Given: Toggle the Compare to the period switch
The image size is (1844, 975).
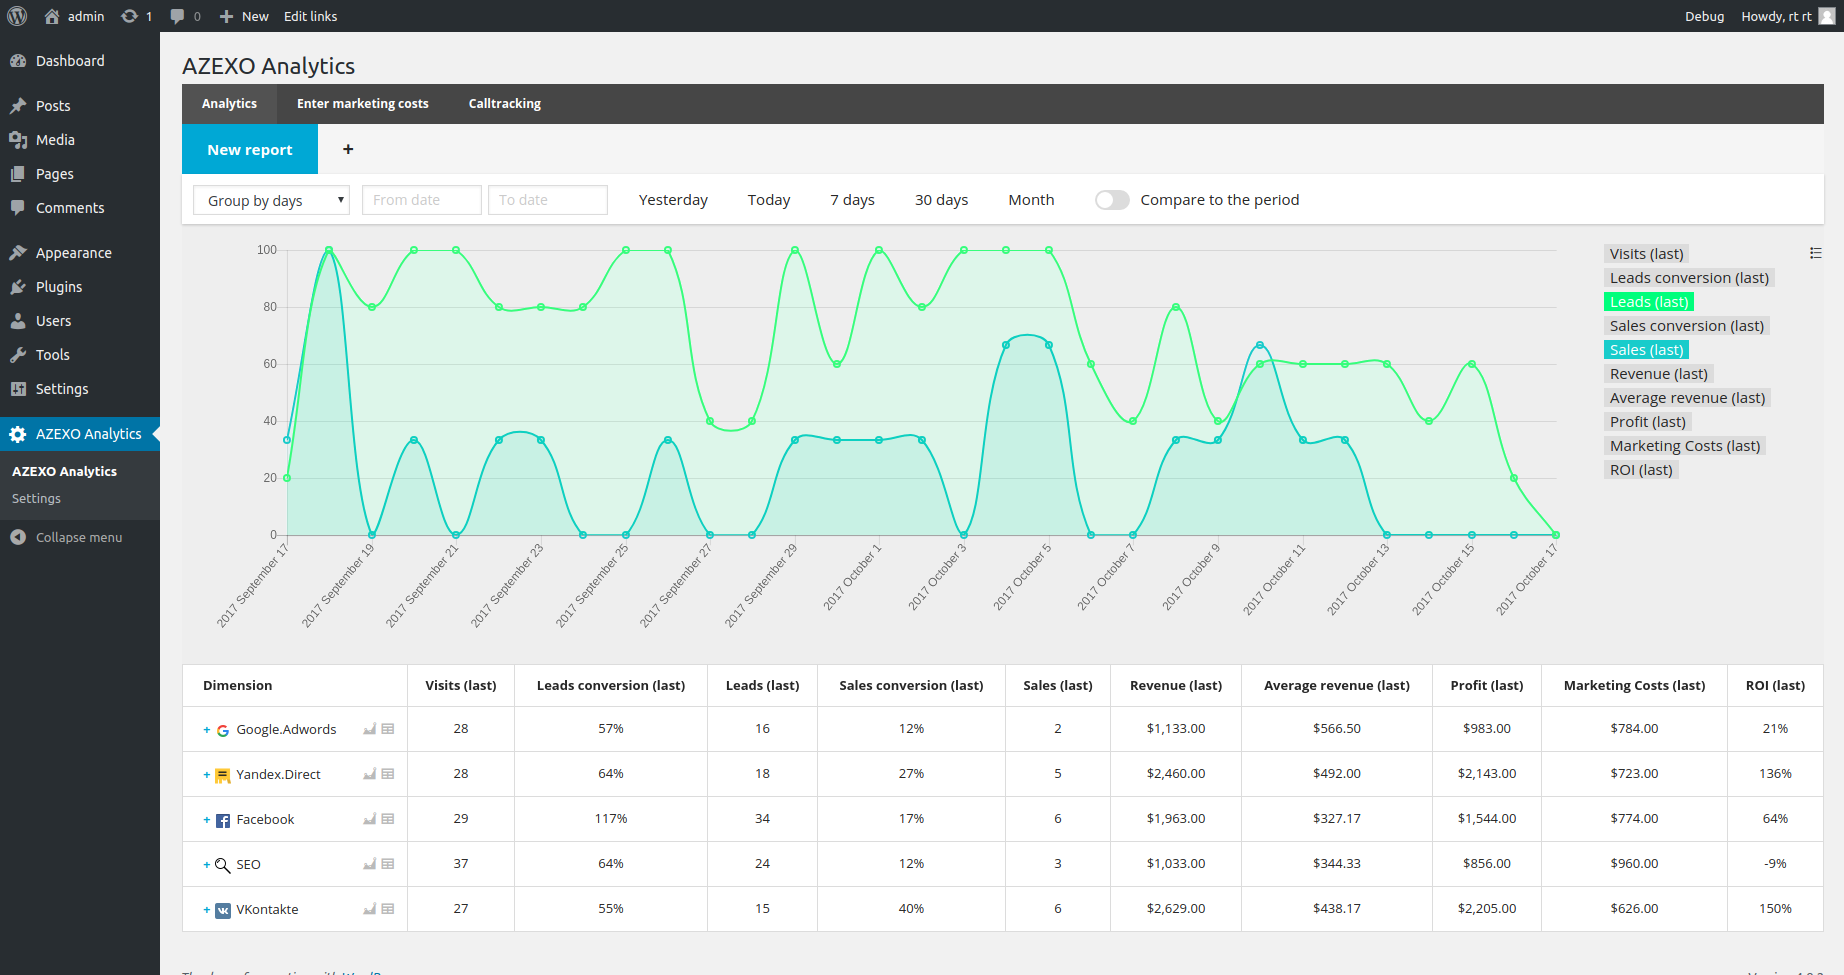Looking at the screenshot, I should click(1111, 200).
